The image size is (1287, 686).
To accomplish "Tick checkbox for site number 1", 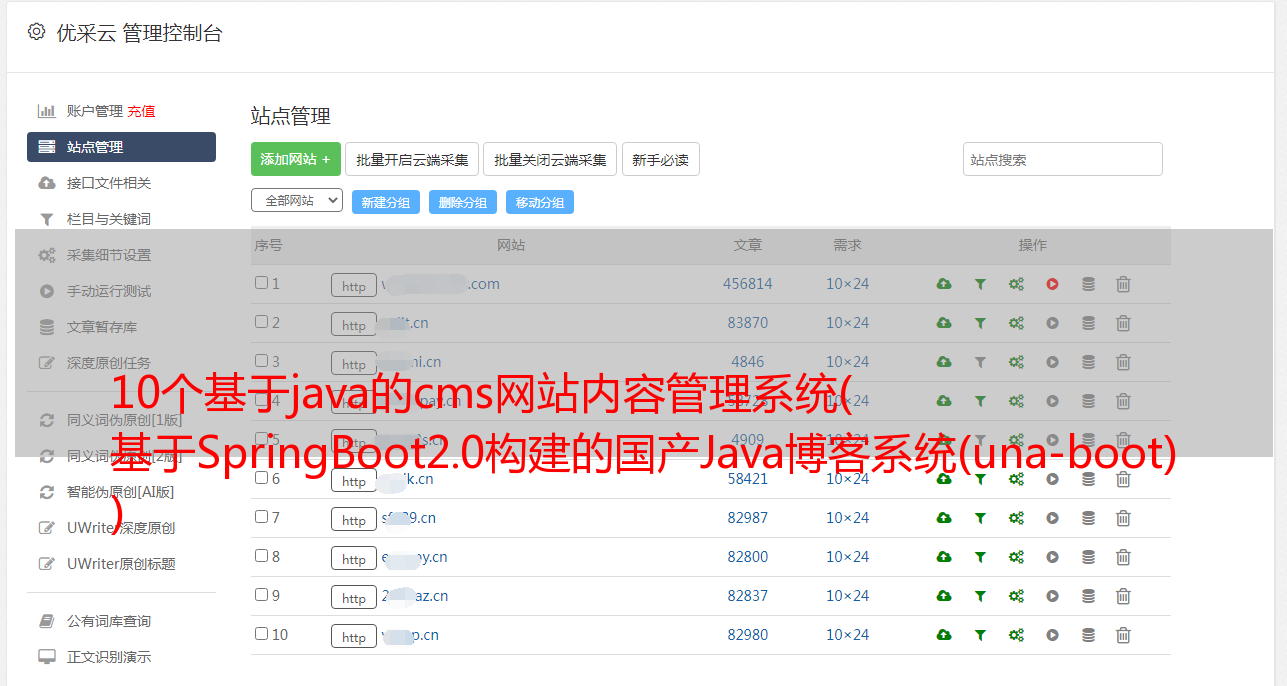I will pyautogui.click(x=261, y=283).
